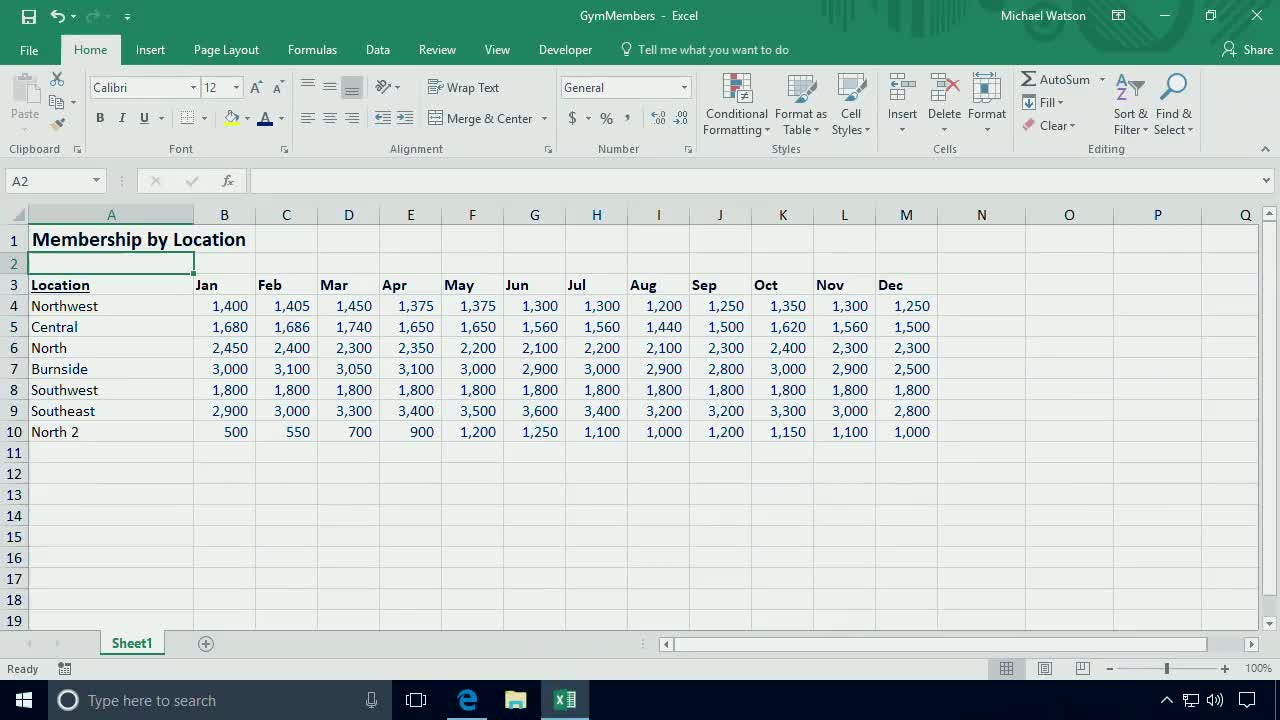This screenshot has width=1280, height=720.
Task: Click the Increase Decimal icon
Action: (x=659, y=117)
